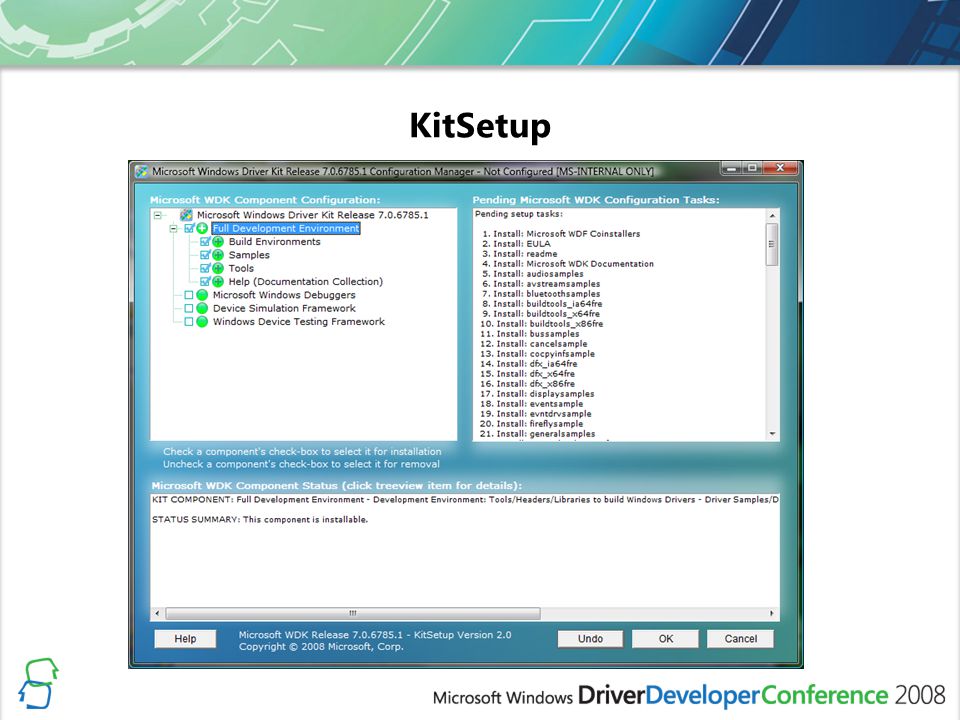This screenshot has height=720, width=960.
Task: Click the Undo button
Action: [x=590, y=639]
